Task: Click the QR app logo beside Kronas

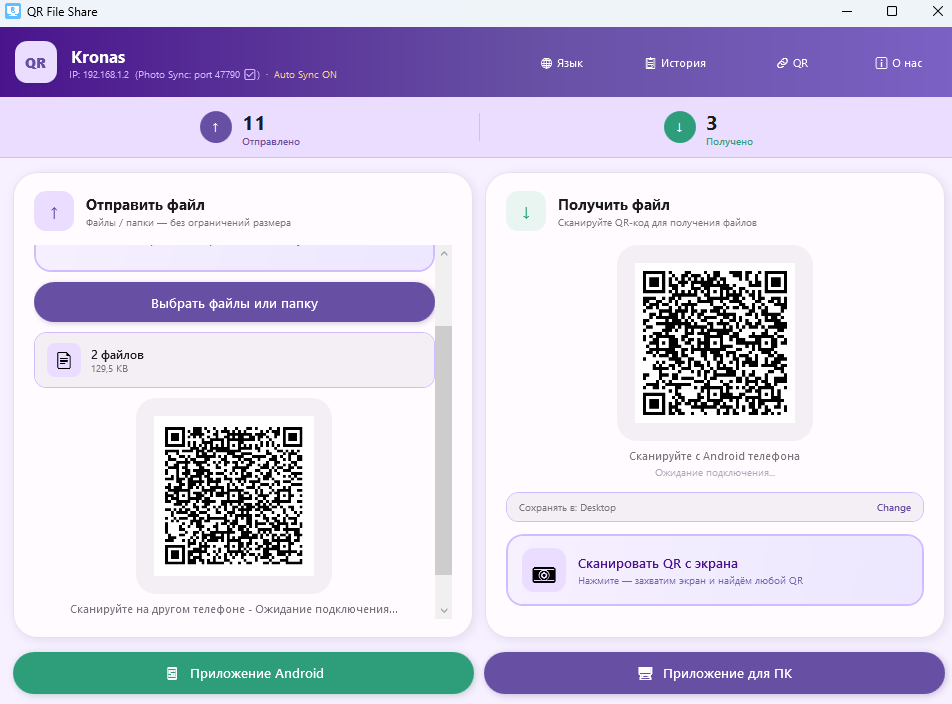Action: click(35, 62)
